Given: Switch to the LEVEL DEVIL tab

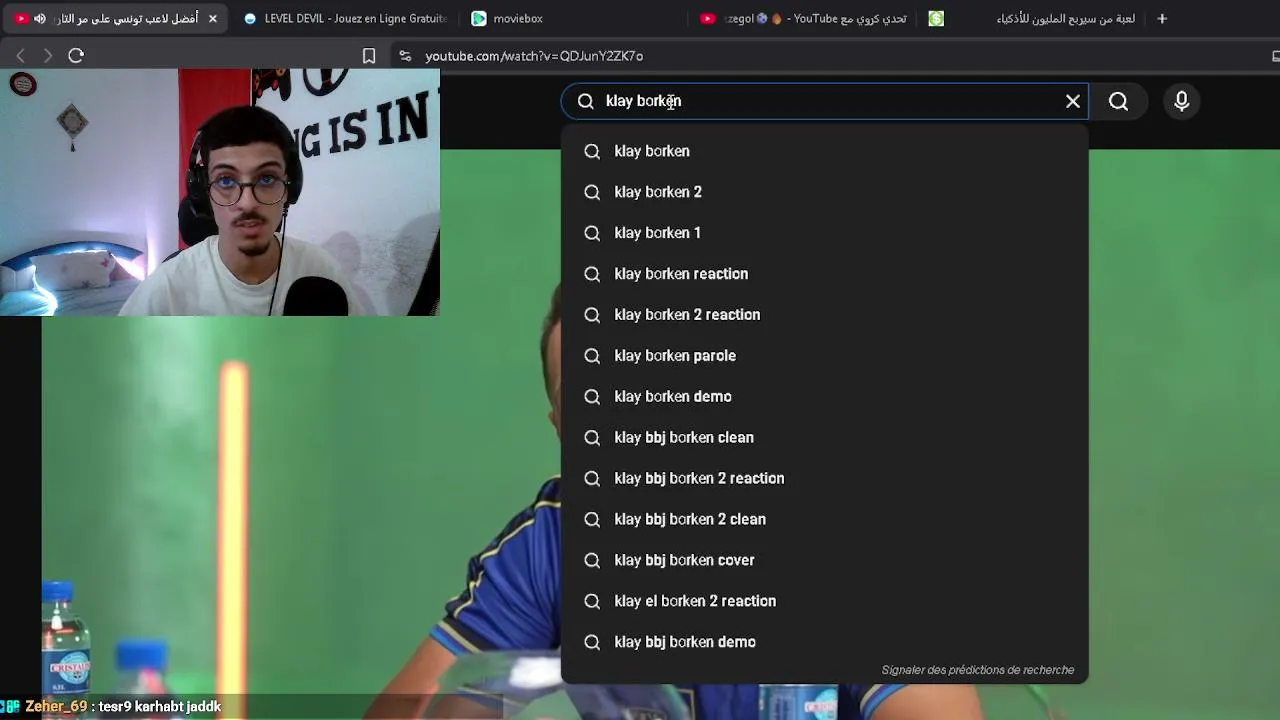Looking at the screenshot, I should point(344,18).
